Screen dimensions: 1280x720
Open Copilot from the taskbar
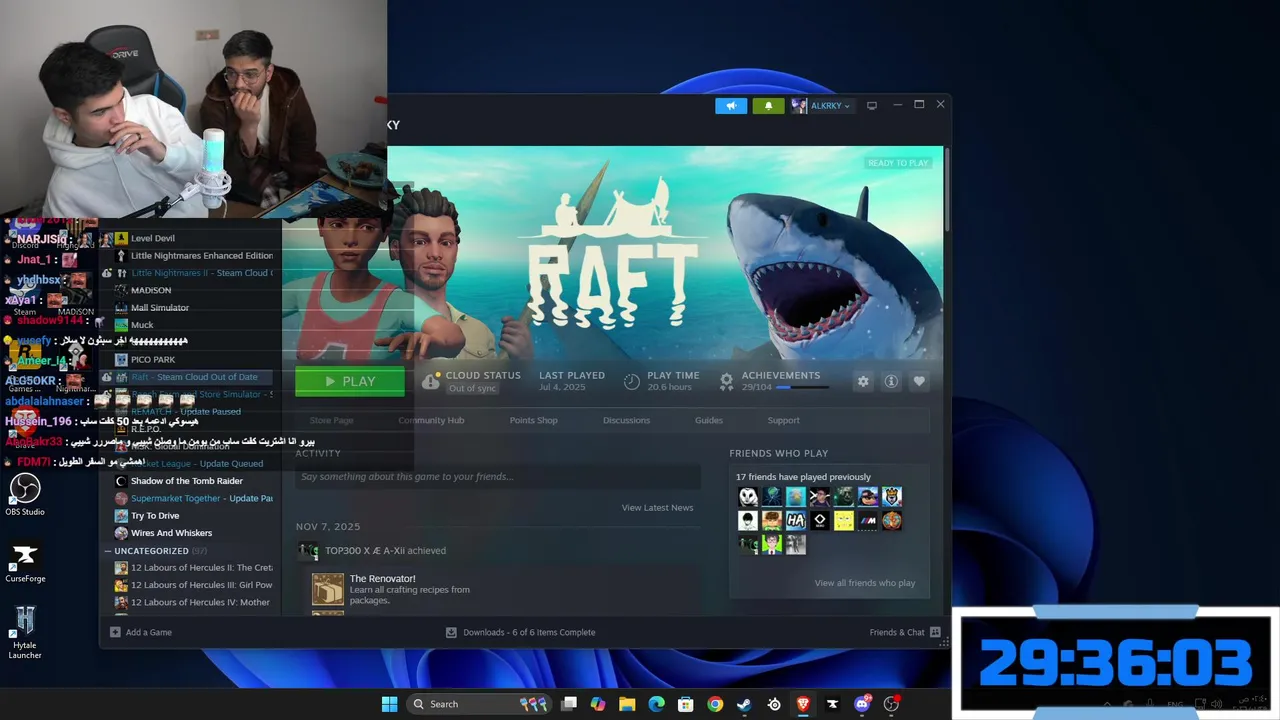tap(598, 704)
